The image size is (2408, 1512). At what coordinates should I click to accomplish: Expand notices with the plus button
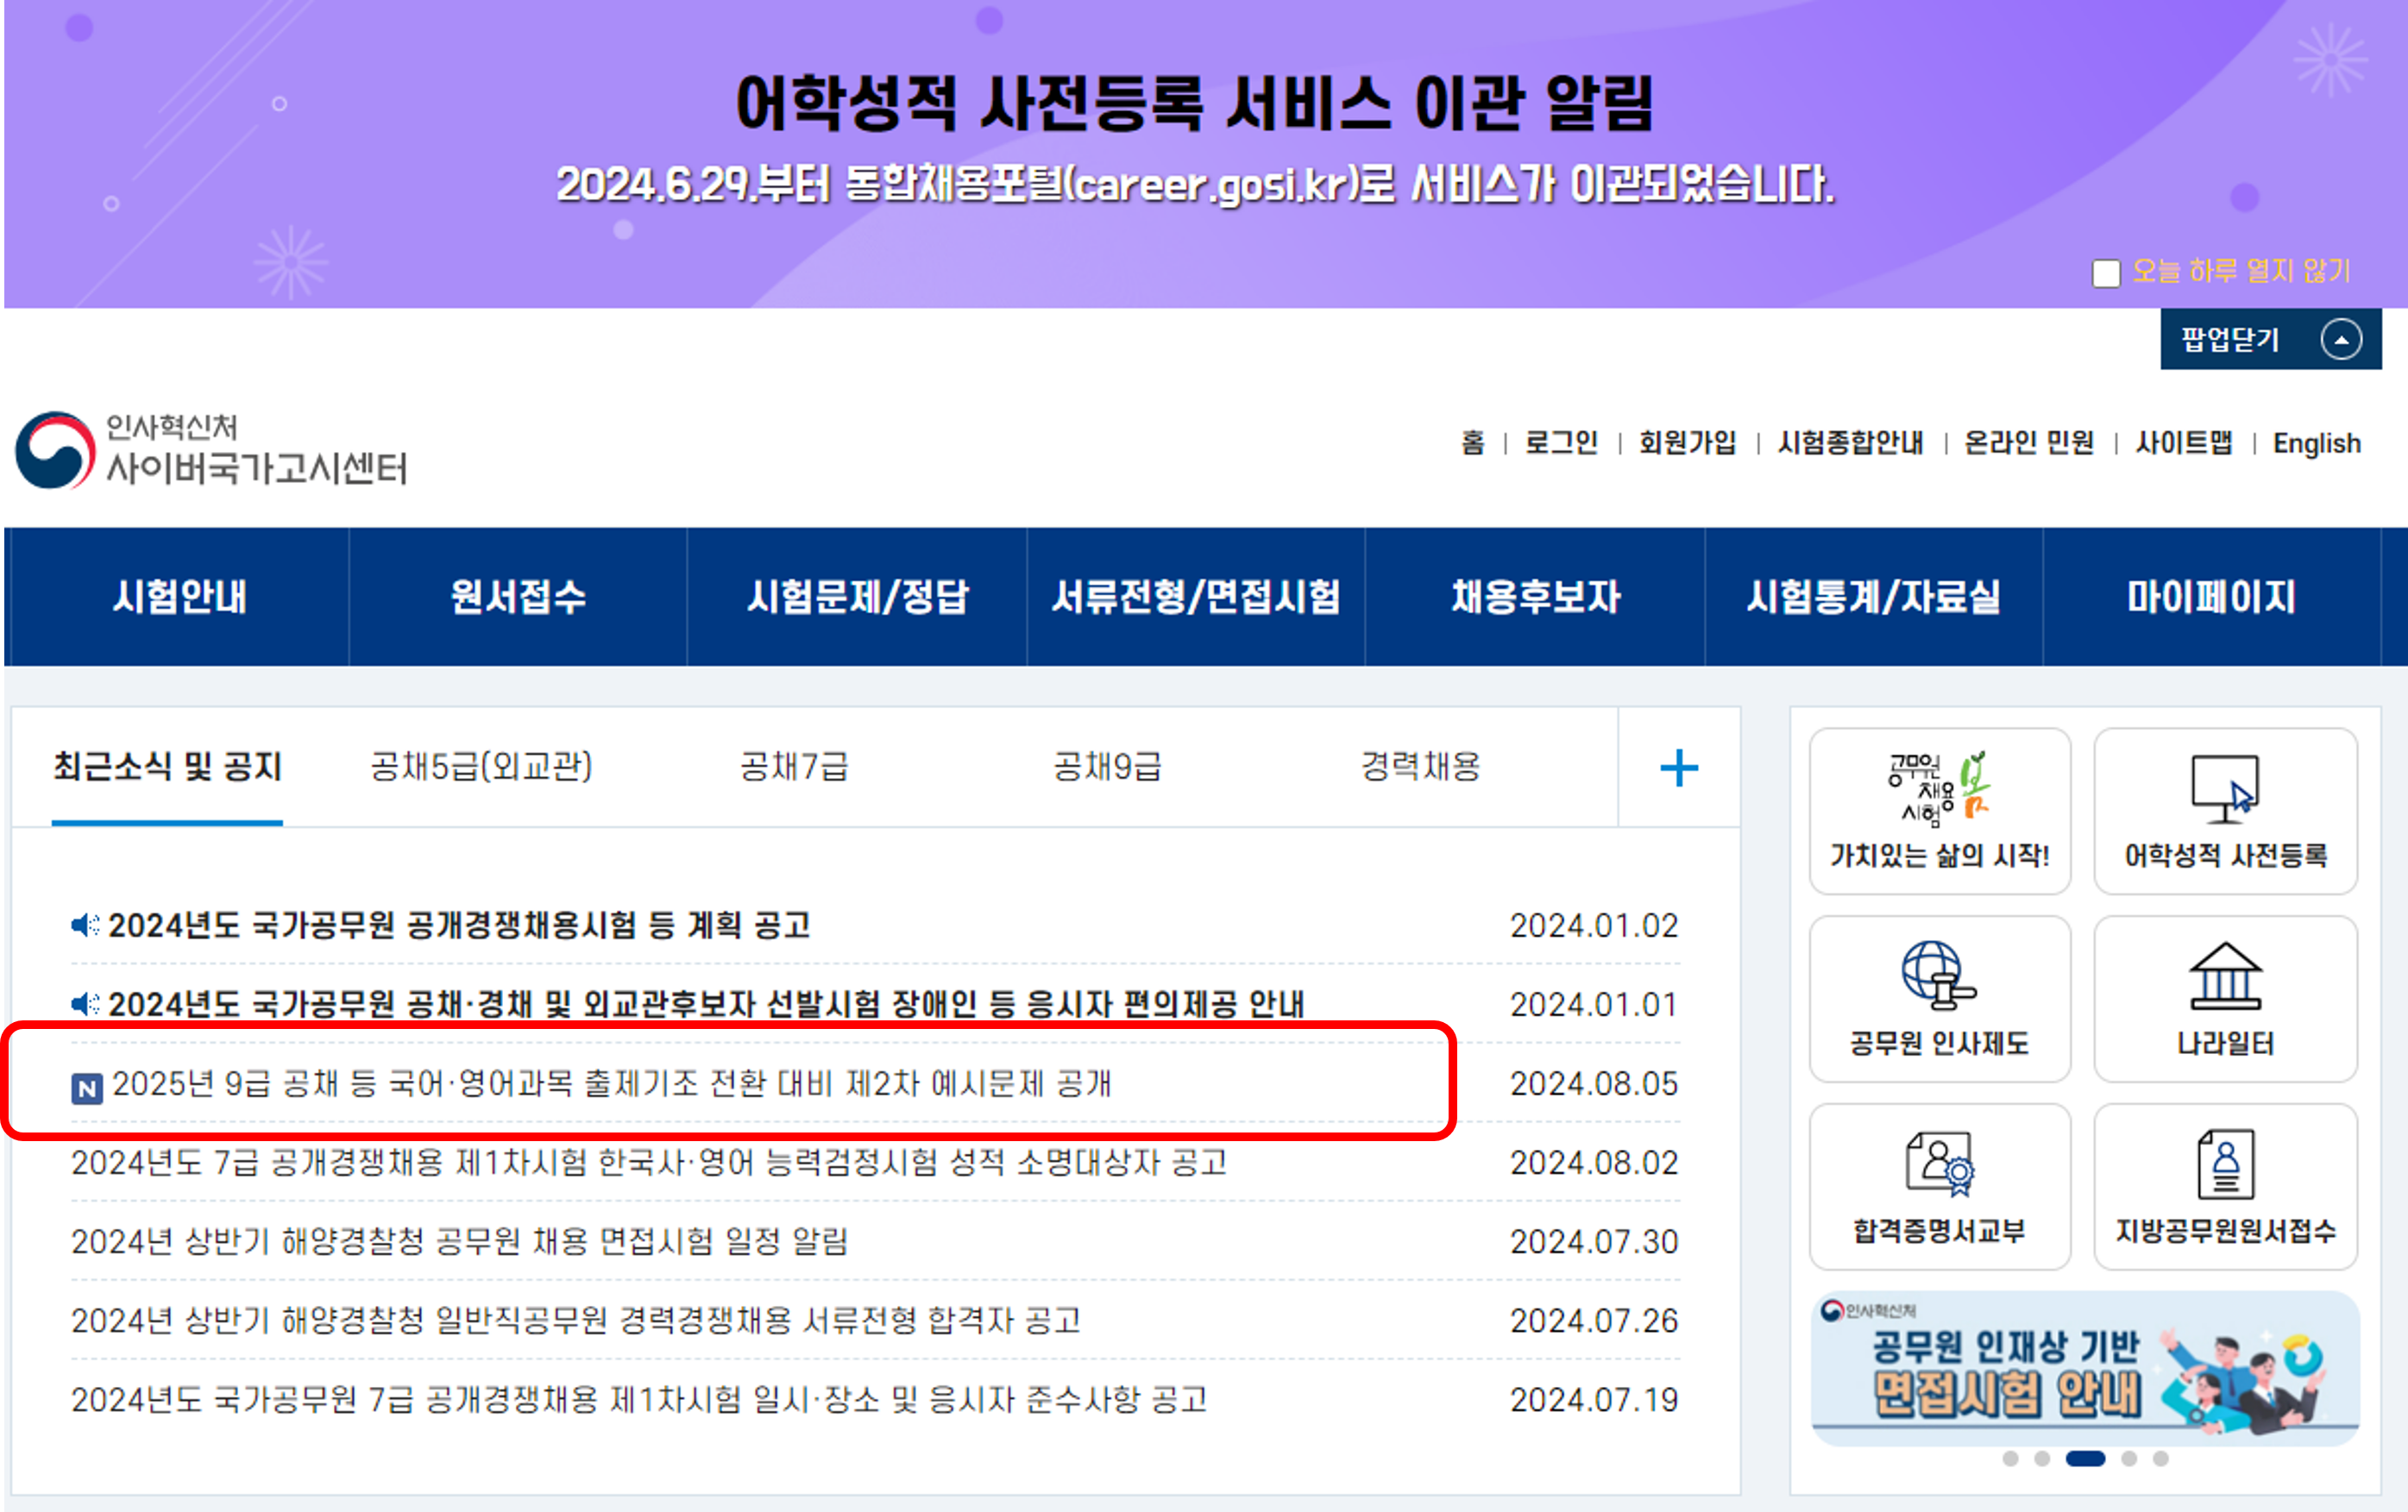coord(1678,768)
